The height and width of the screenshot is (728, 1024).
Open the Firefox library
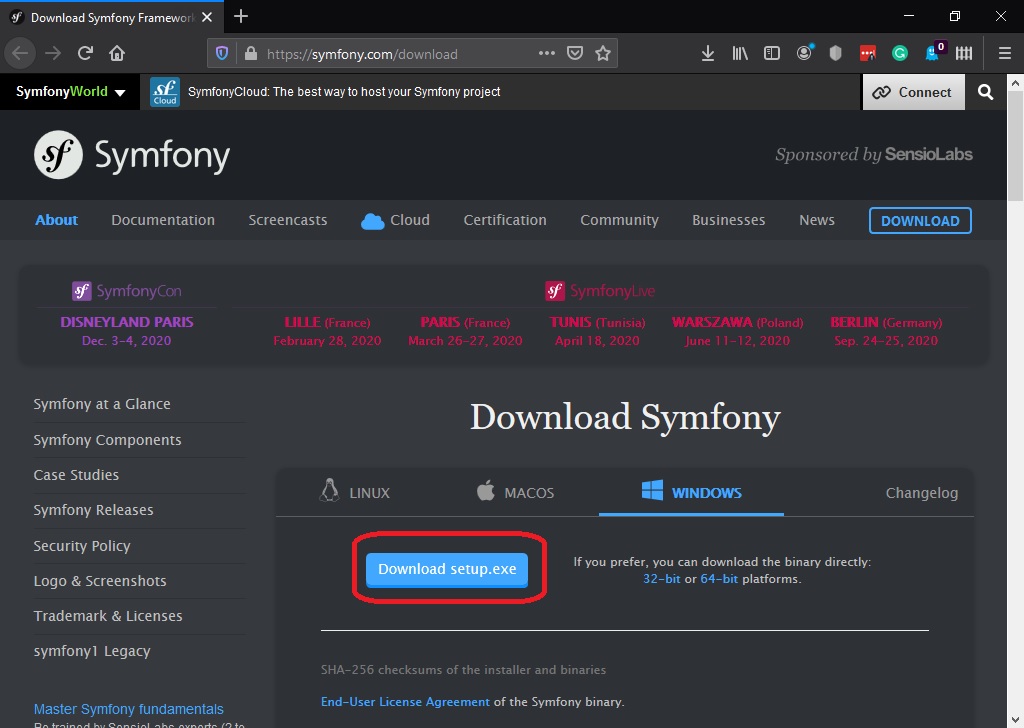pyautogui.click(x=740, y=54)
